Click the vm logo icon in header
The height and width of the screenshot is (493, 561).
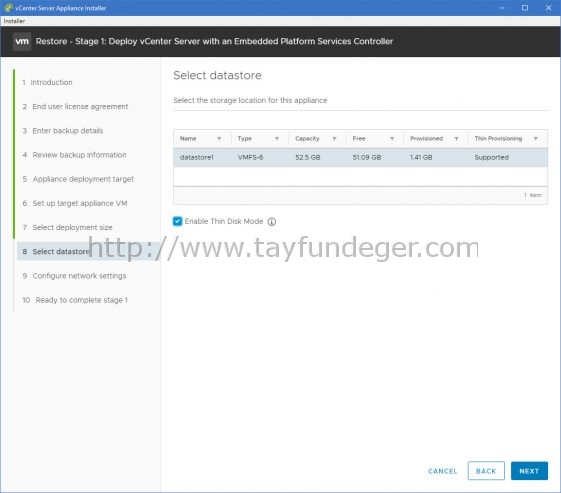(22, 42)
